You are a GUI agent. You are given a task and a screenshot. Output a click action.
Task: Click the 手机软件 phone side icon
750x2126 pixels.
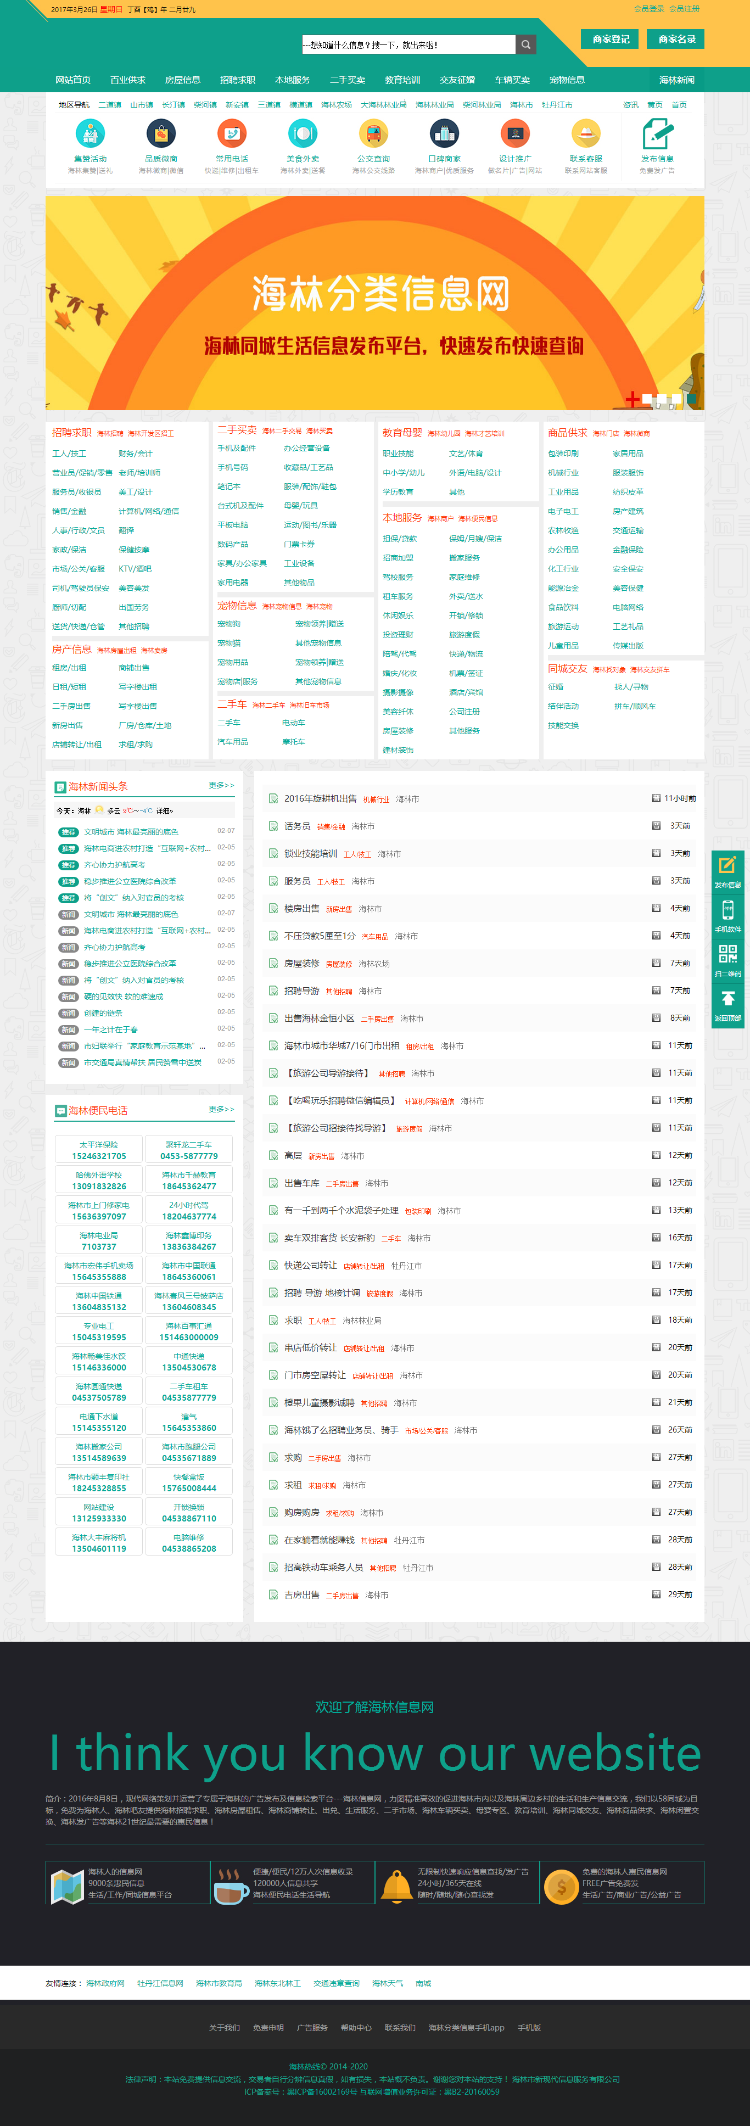tap(728, 910)
